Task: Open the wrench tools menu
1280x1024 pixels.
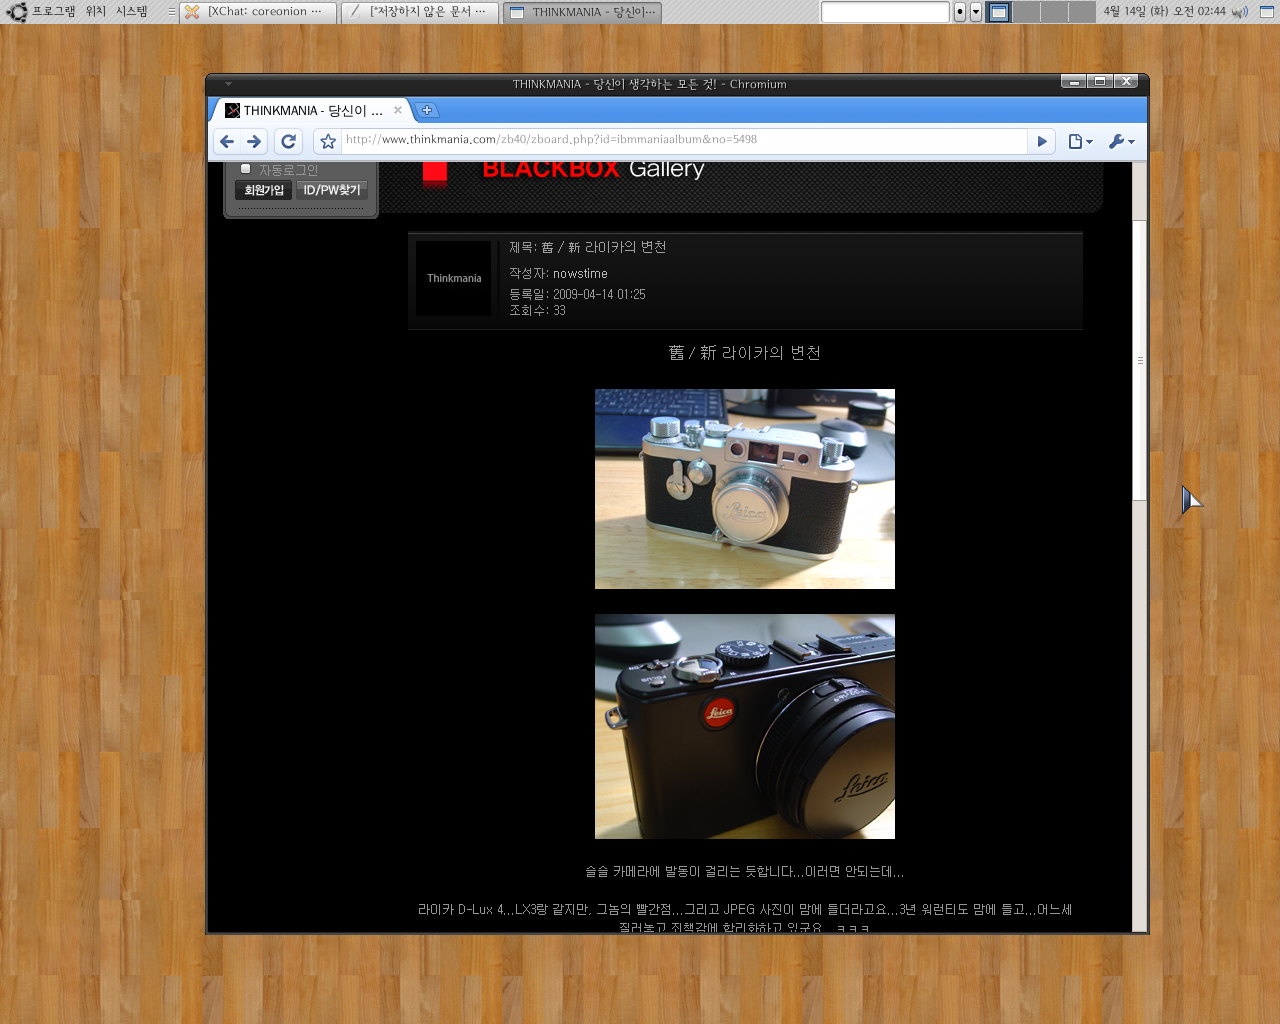Action: click(1121, 141)
